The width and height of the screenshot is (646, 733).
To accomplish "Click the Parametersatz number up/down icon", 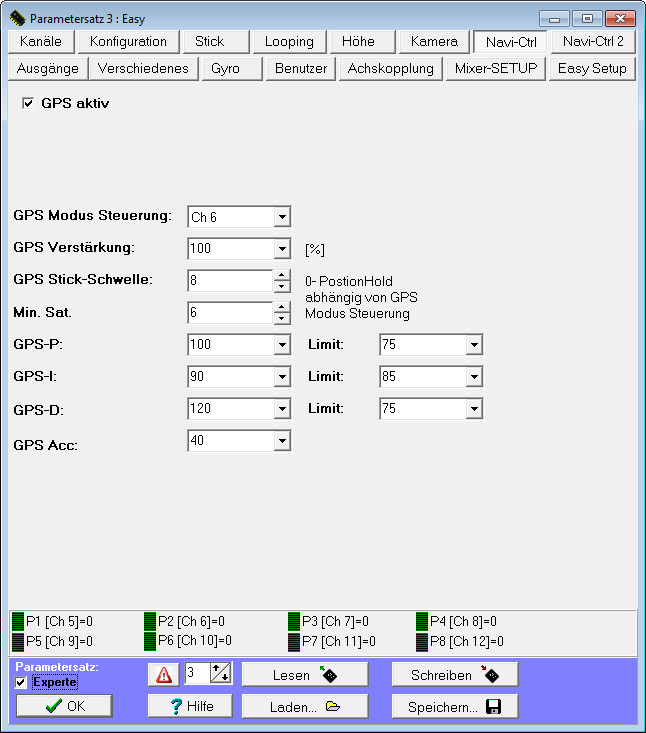I will point(220,675).
